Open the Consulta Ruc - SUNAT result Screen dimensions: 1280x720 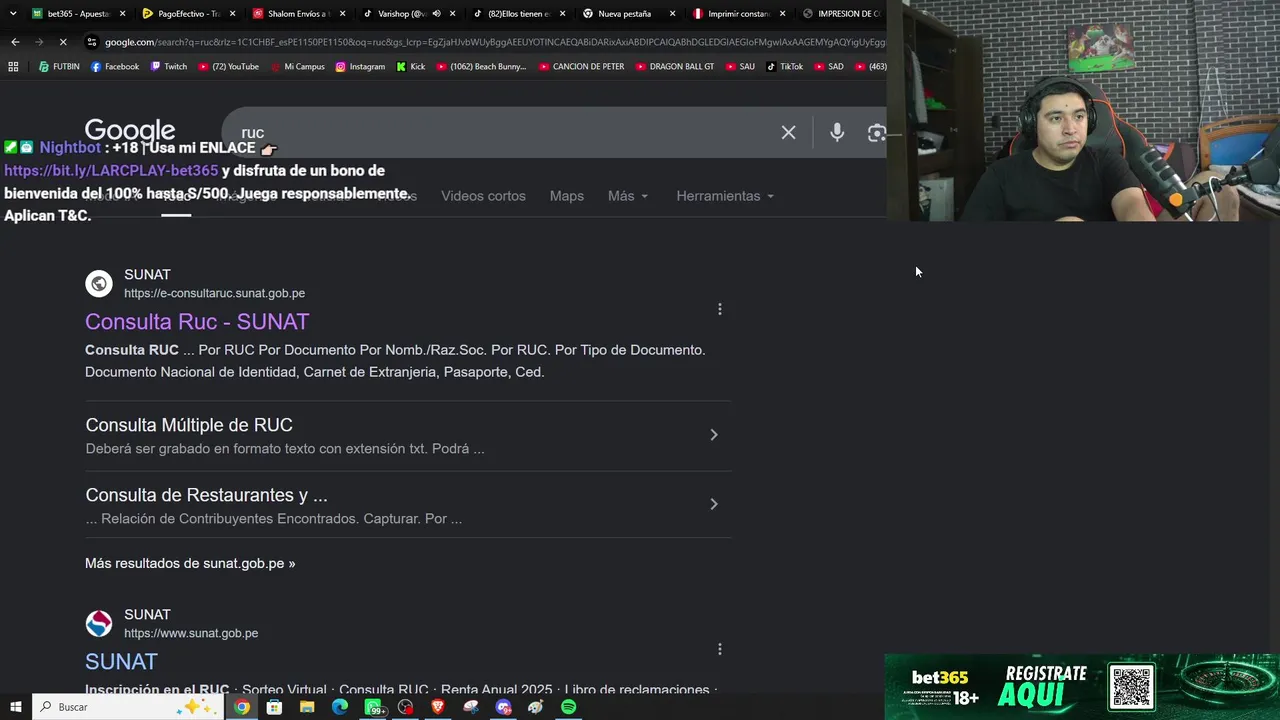pos(197,321)
